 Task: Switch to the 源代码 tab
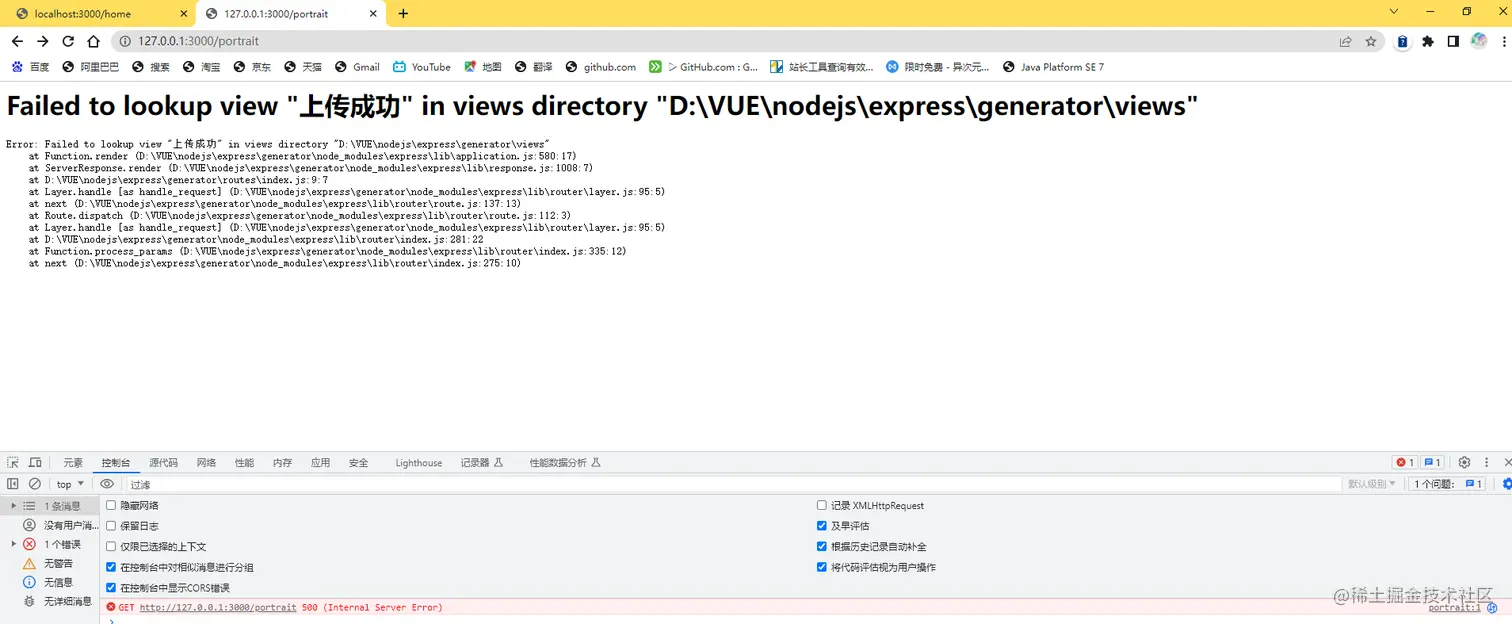click(163, 463)
